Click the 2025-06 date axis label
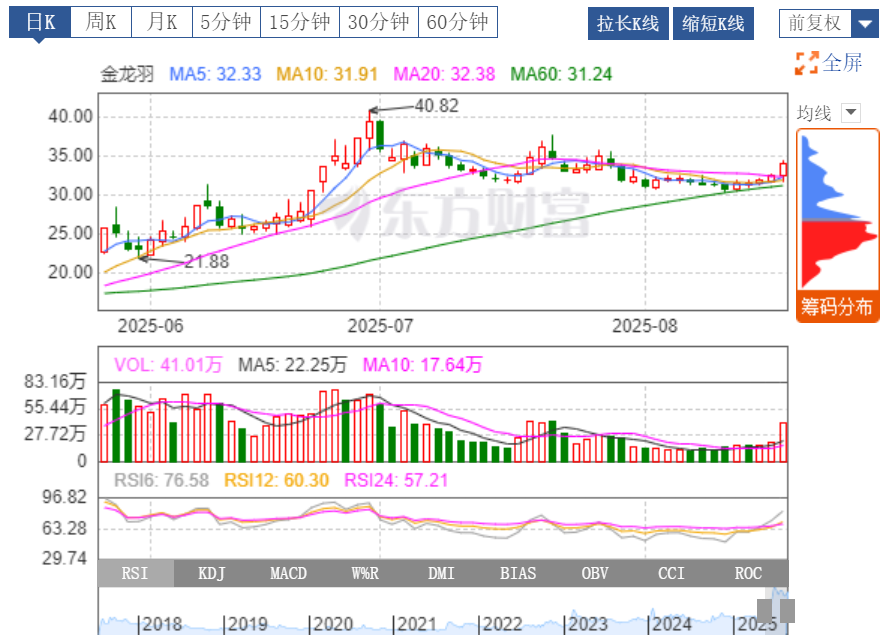The height and width of the screenshot is (639, 885). [x=150, y=326]
